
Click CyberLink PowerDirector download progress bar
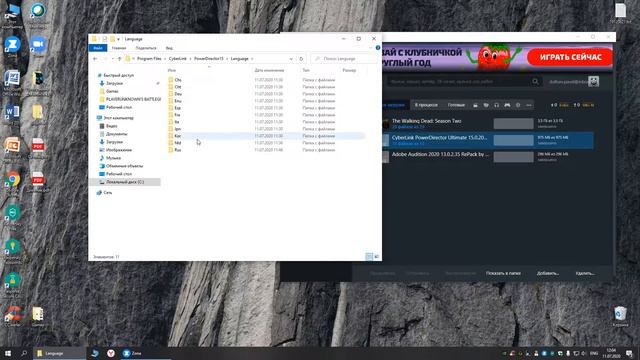[x=513, y=140]
